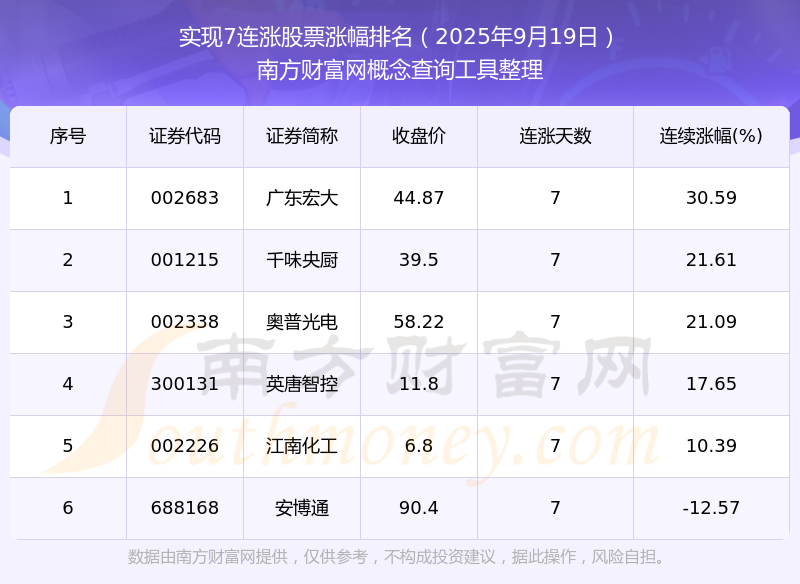The image size is (800, 584).
Task: Click the 连续涨幅(%) column header
Action: (x=711, y=136)
